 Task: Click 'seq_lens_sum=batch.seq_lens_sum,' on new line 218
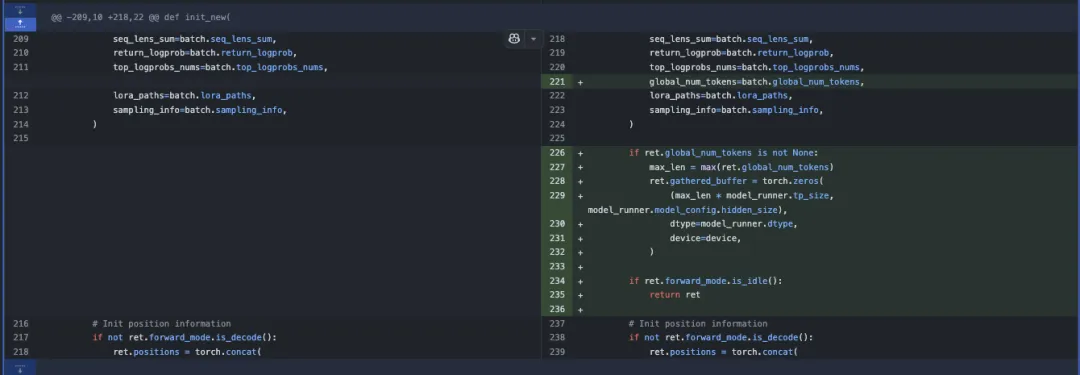731,39
